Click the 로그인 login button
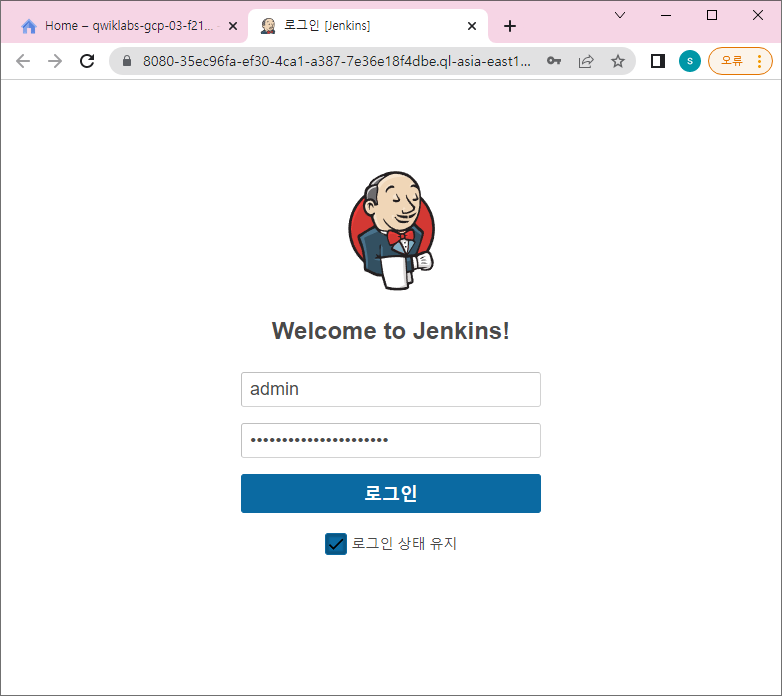782x696 pixels. coord(391,493)
